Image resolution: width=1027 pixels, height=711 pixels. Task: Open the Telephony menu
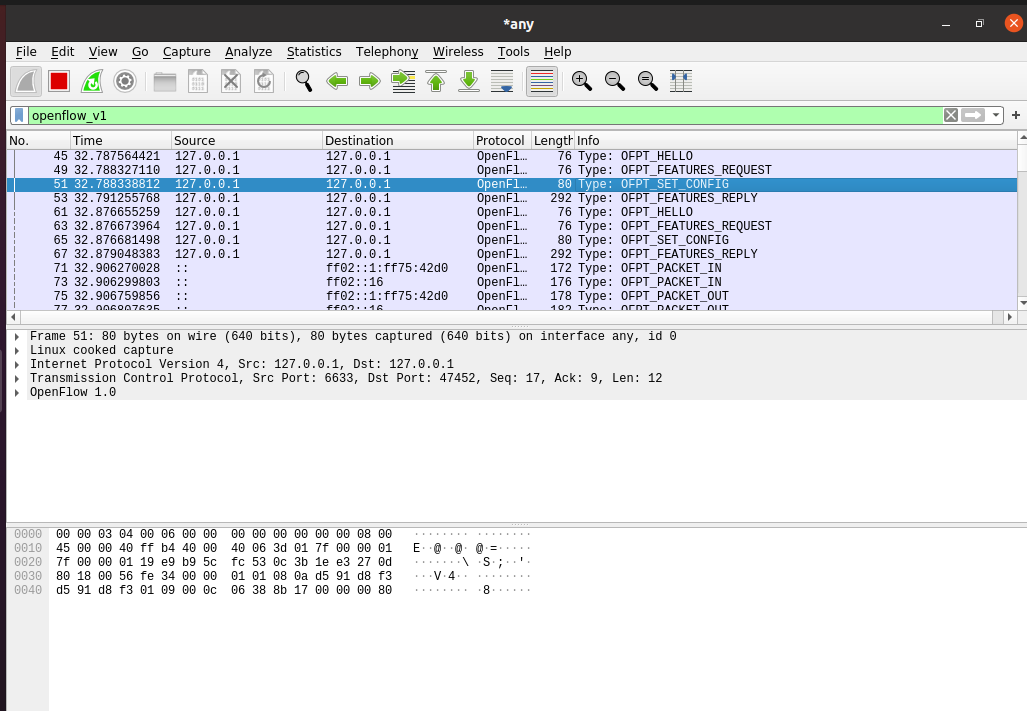(386, 52)
